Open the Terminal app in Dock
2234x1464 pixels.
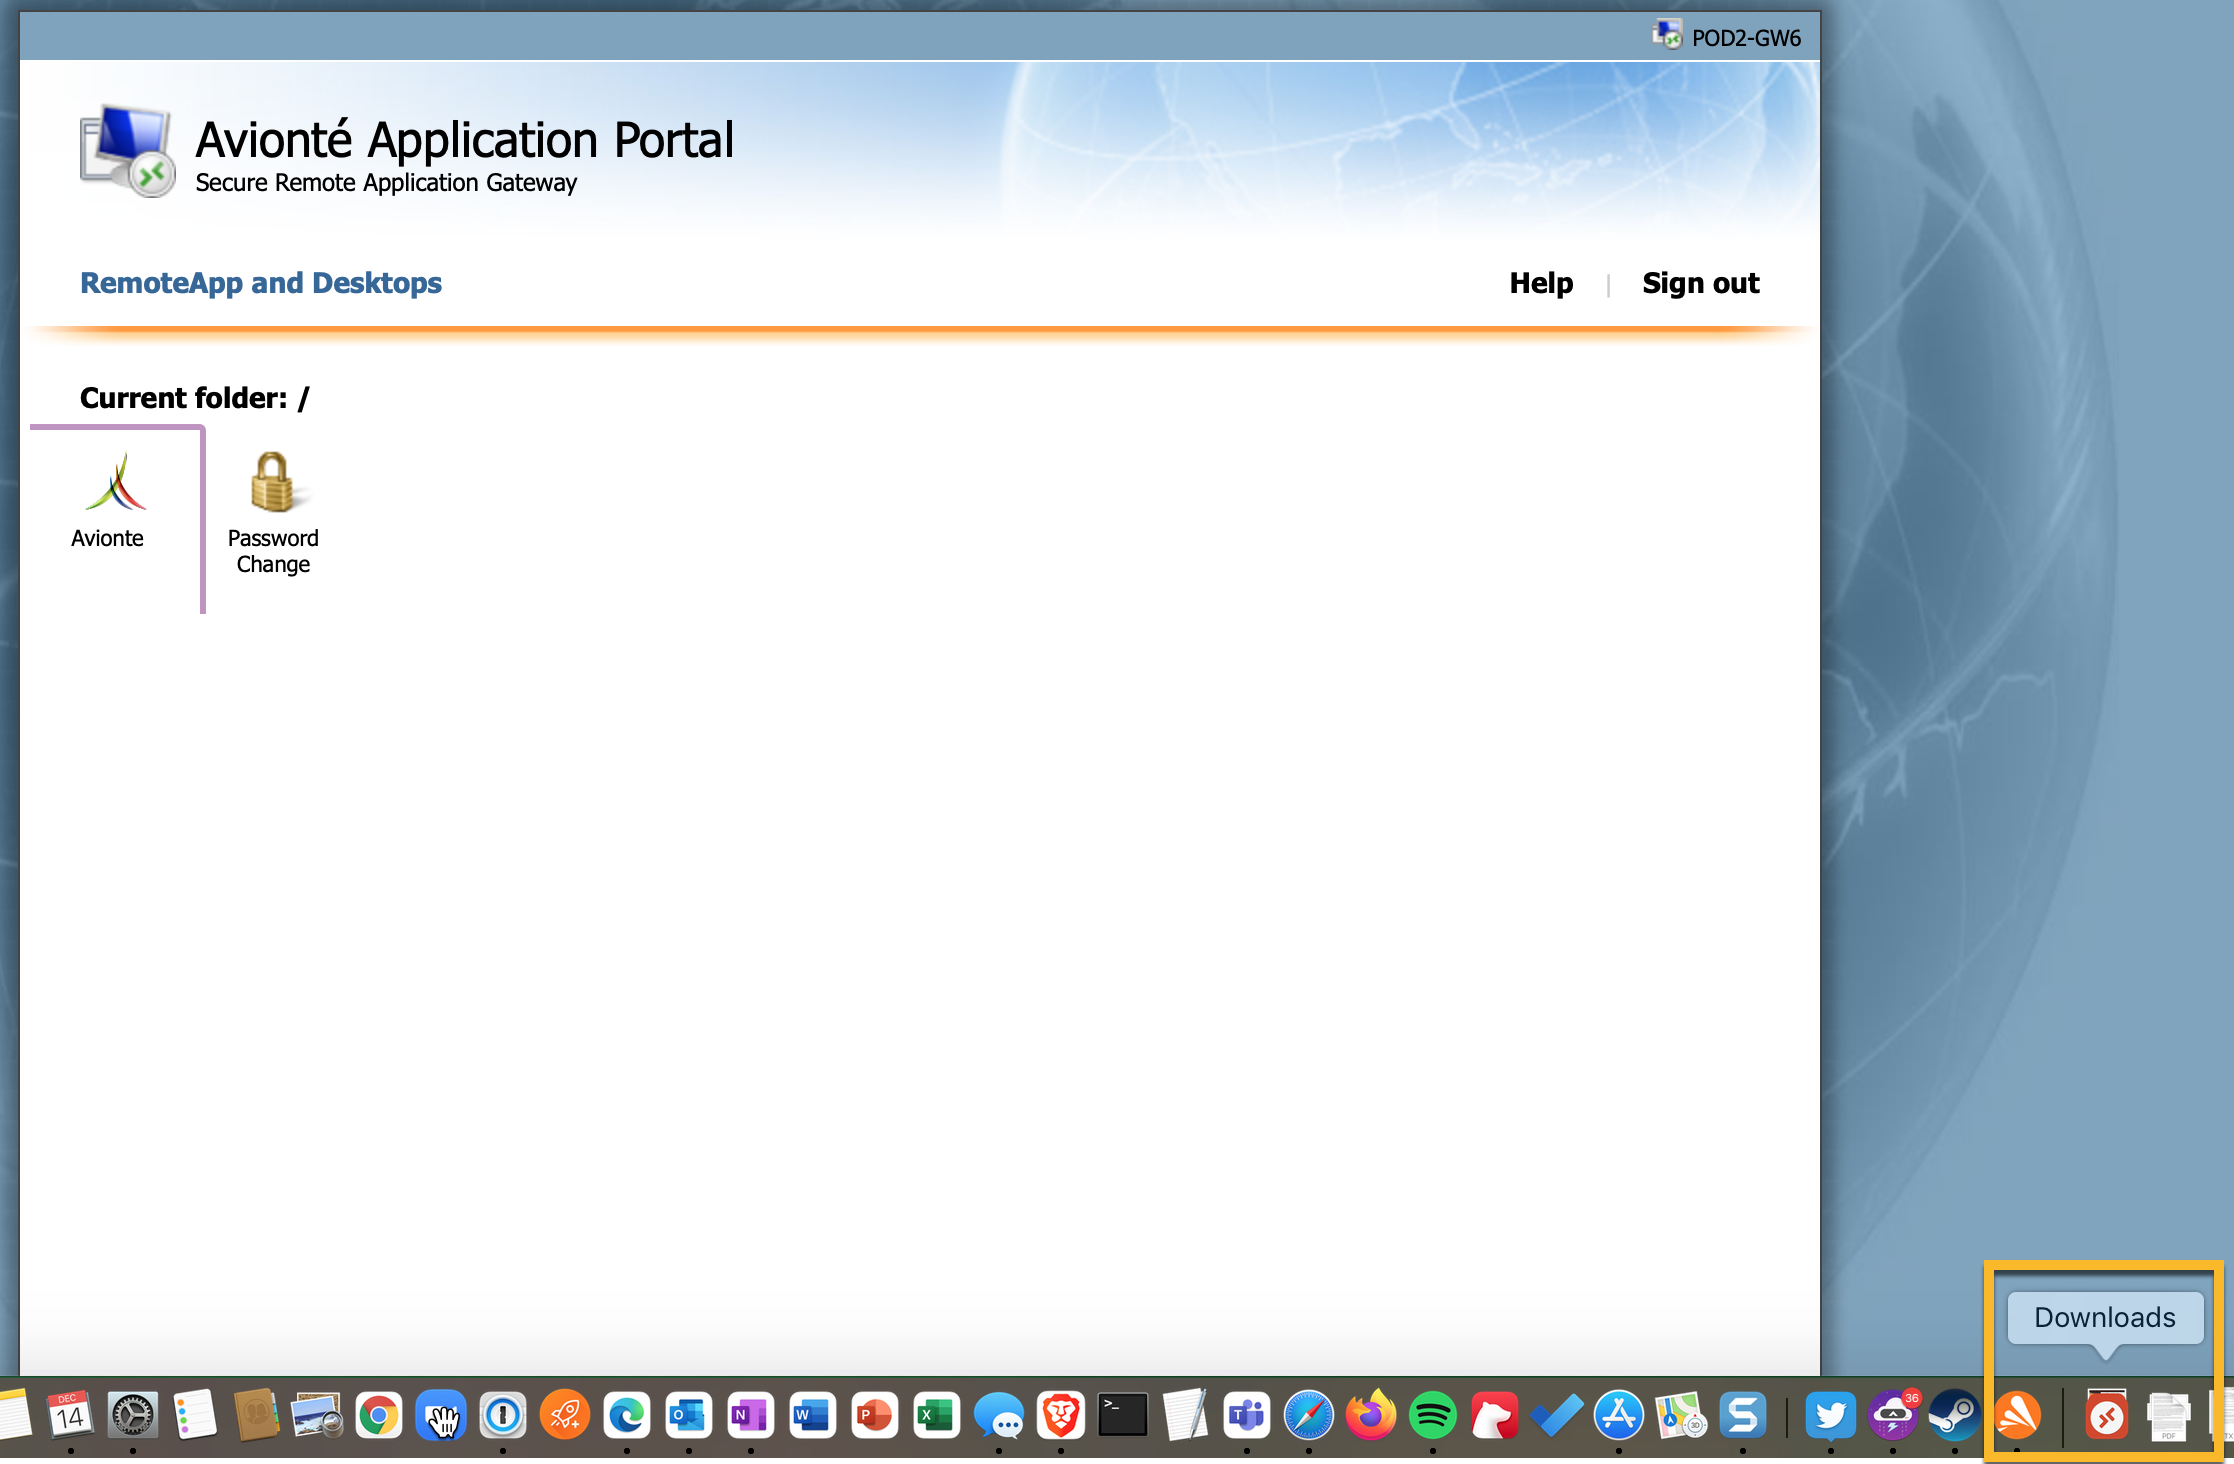[x=1122, y=1415]
